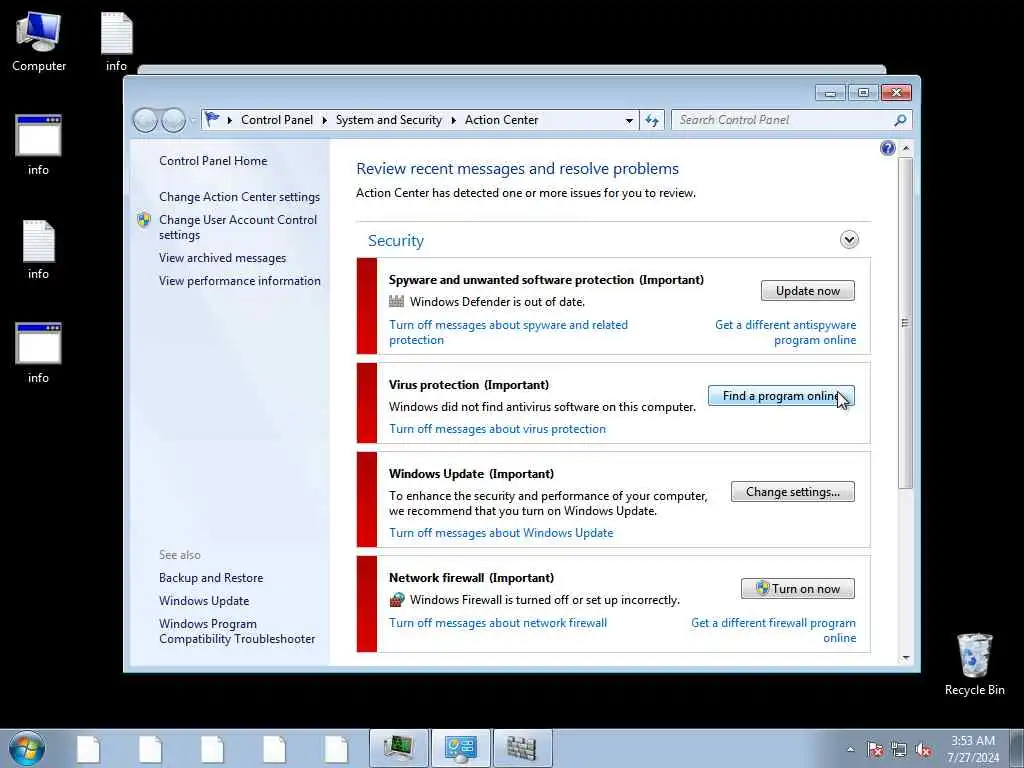Click the UAC shield icon in sidebar
1024x768 pixels.
(x=144, y=220)
